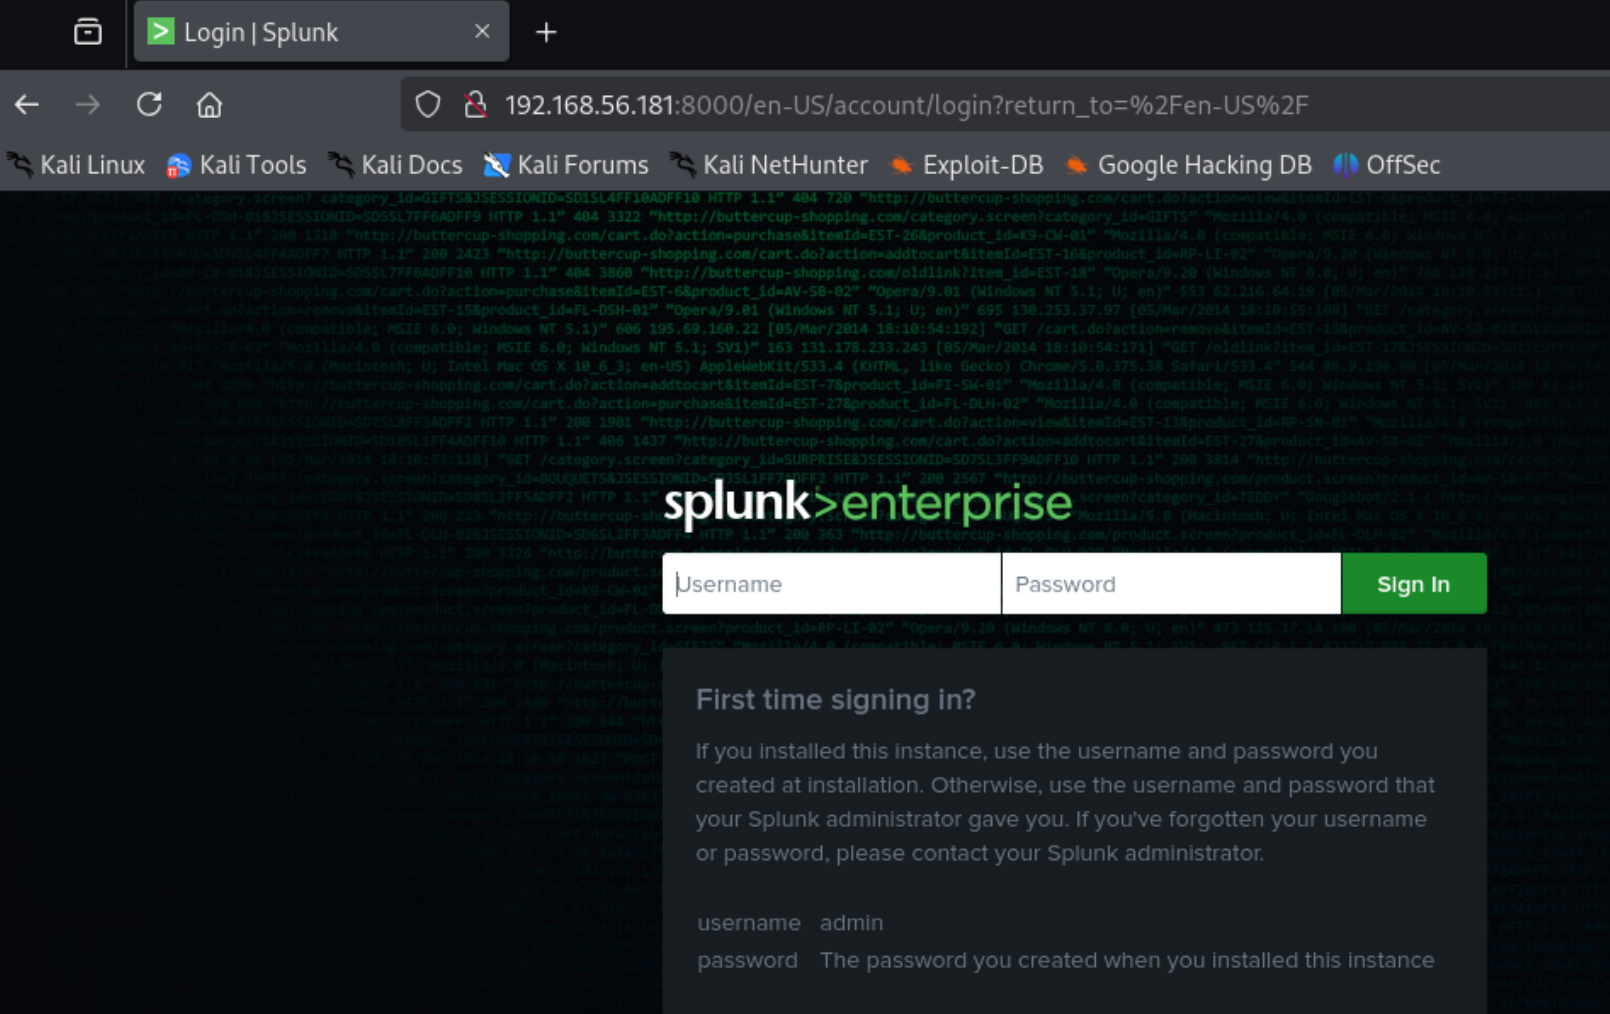Focus the Username input field
The height and width of the screenshot is (1014, 1610).
pos(831,584)
